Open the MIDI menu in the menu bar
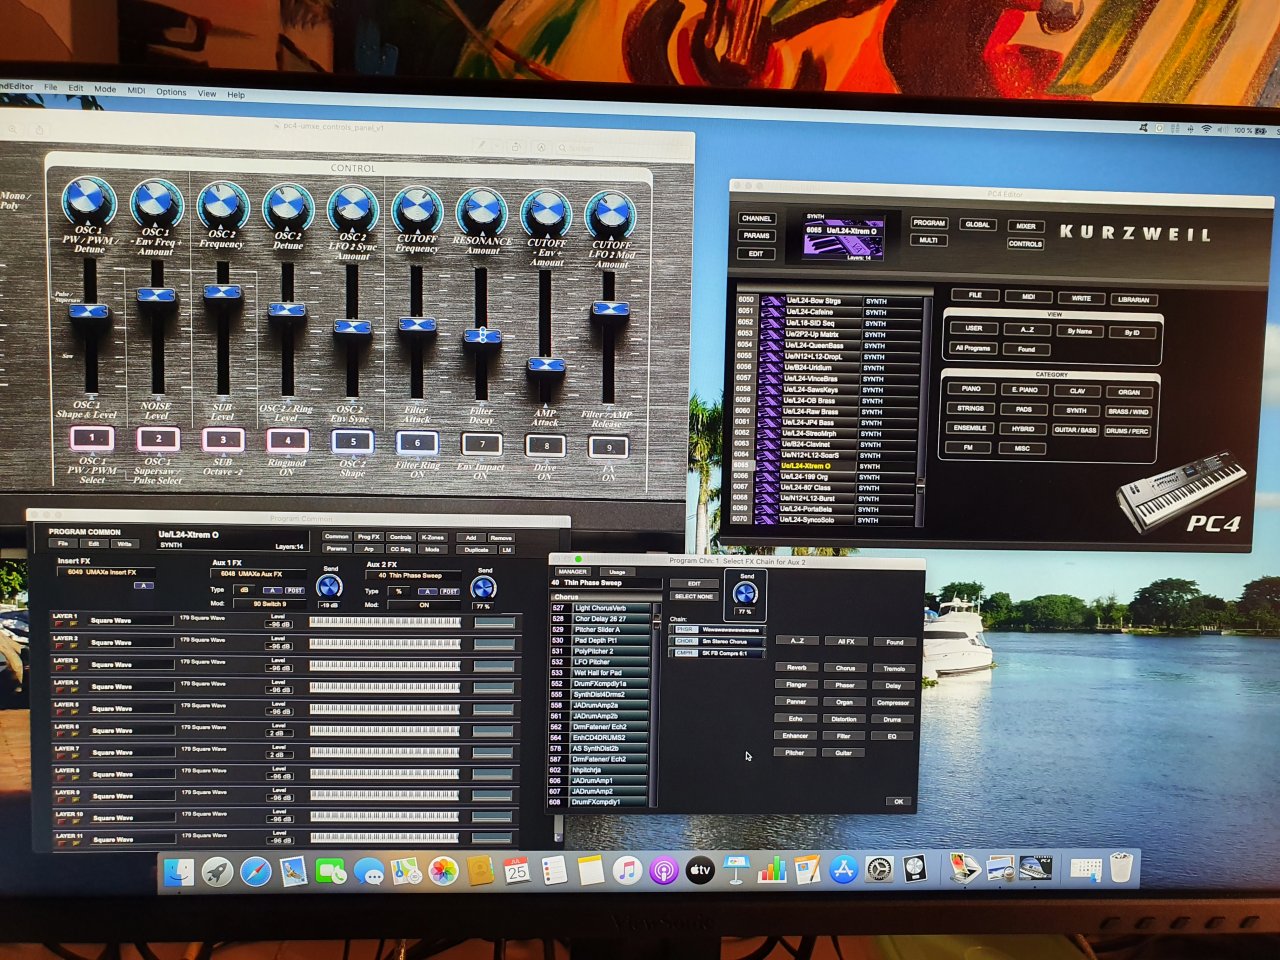The height and width of the screenshot is (960, 1280). (x=136, y=90)
